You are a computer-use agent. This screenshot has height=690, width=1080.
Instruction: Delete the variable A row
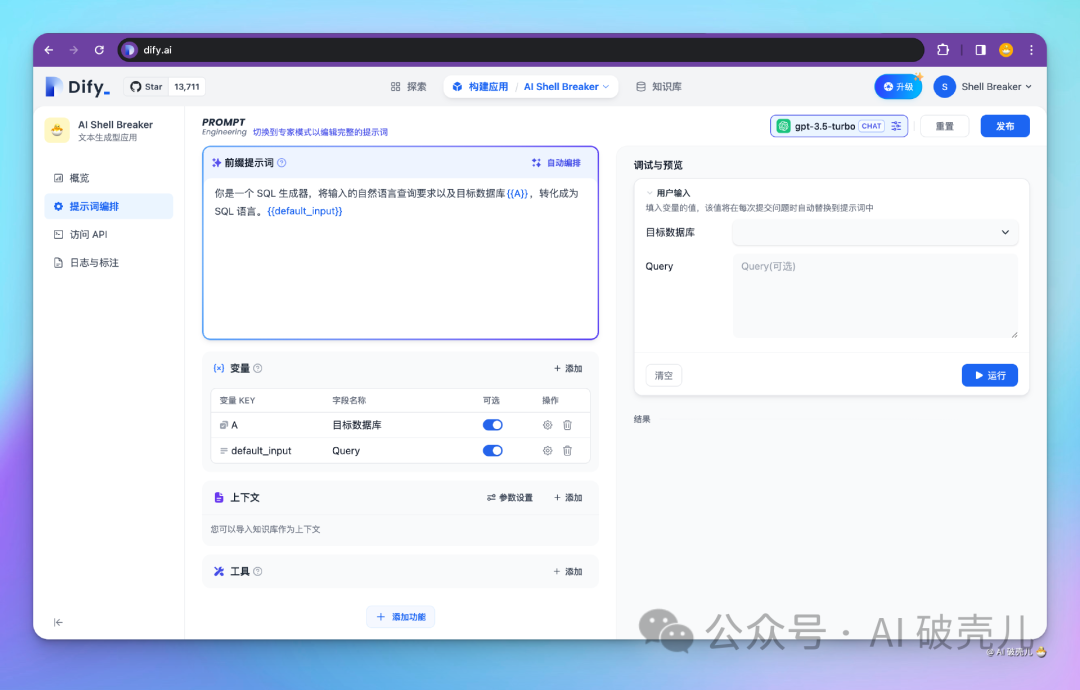click(567, 425)
